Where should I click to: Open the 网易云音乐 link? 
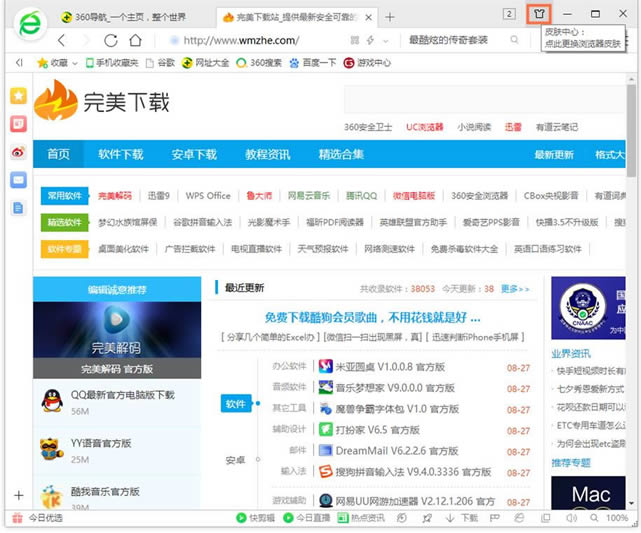coord(309,196)
